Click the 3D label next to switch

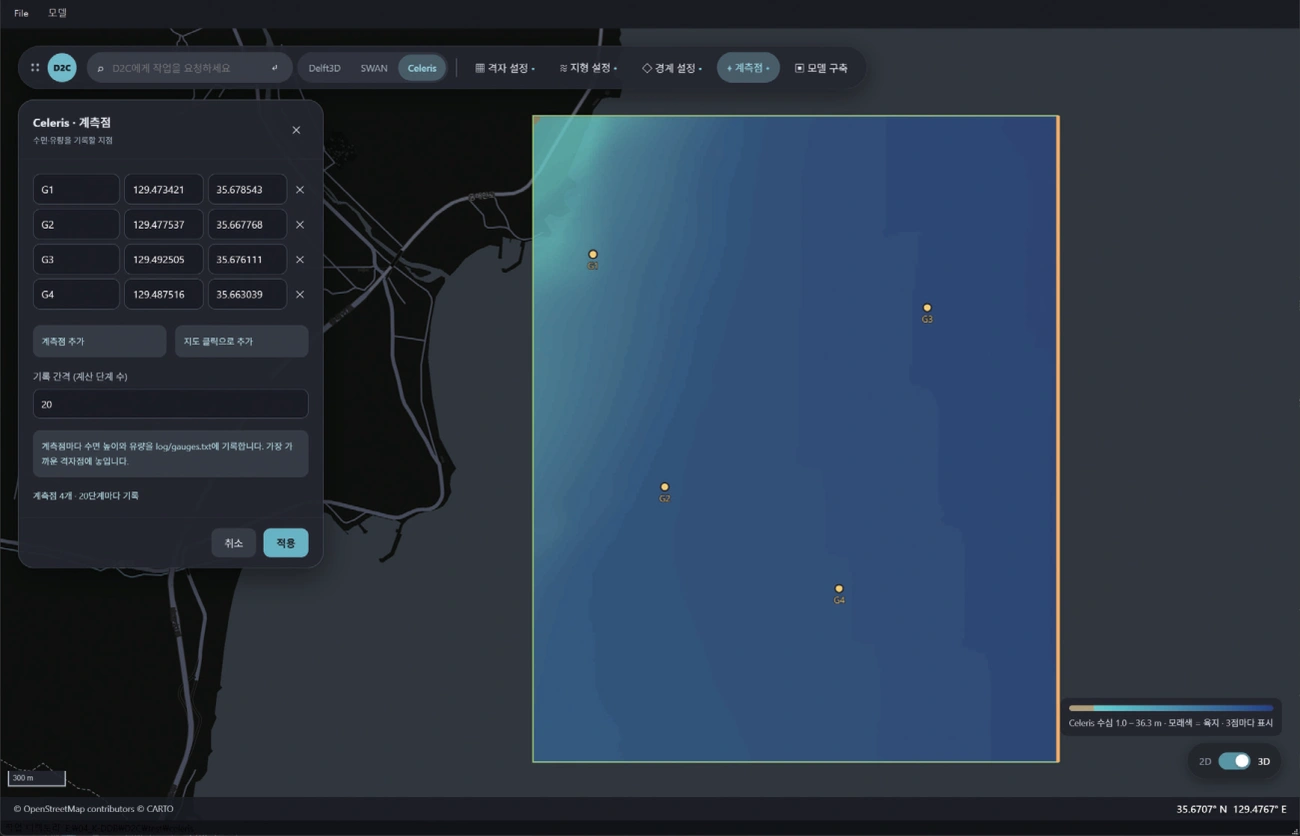pos(1264,761)
